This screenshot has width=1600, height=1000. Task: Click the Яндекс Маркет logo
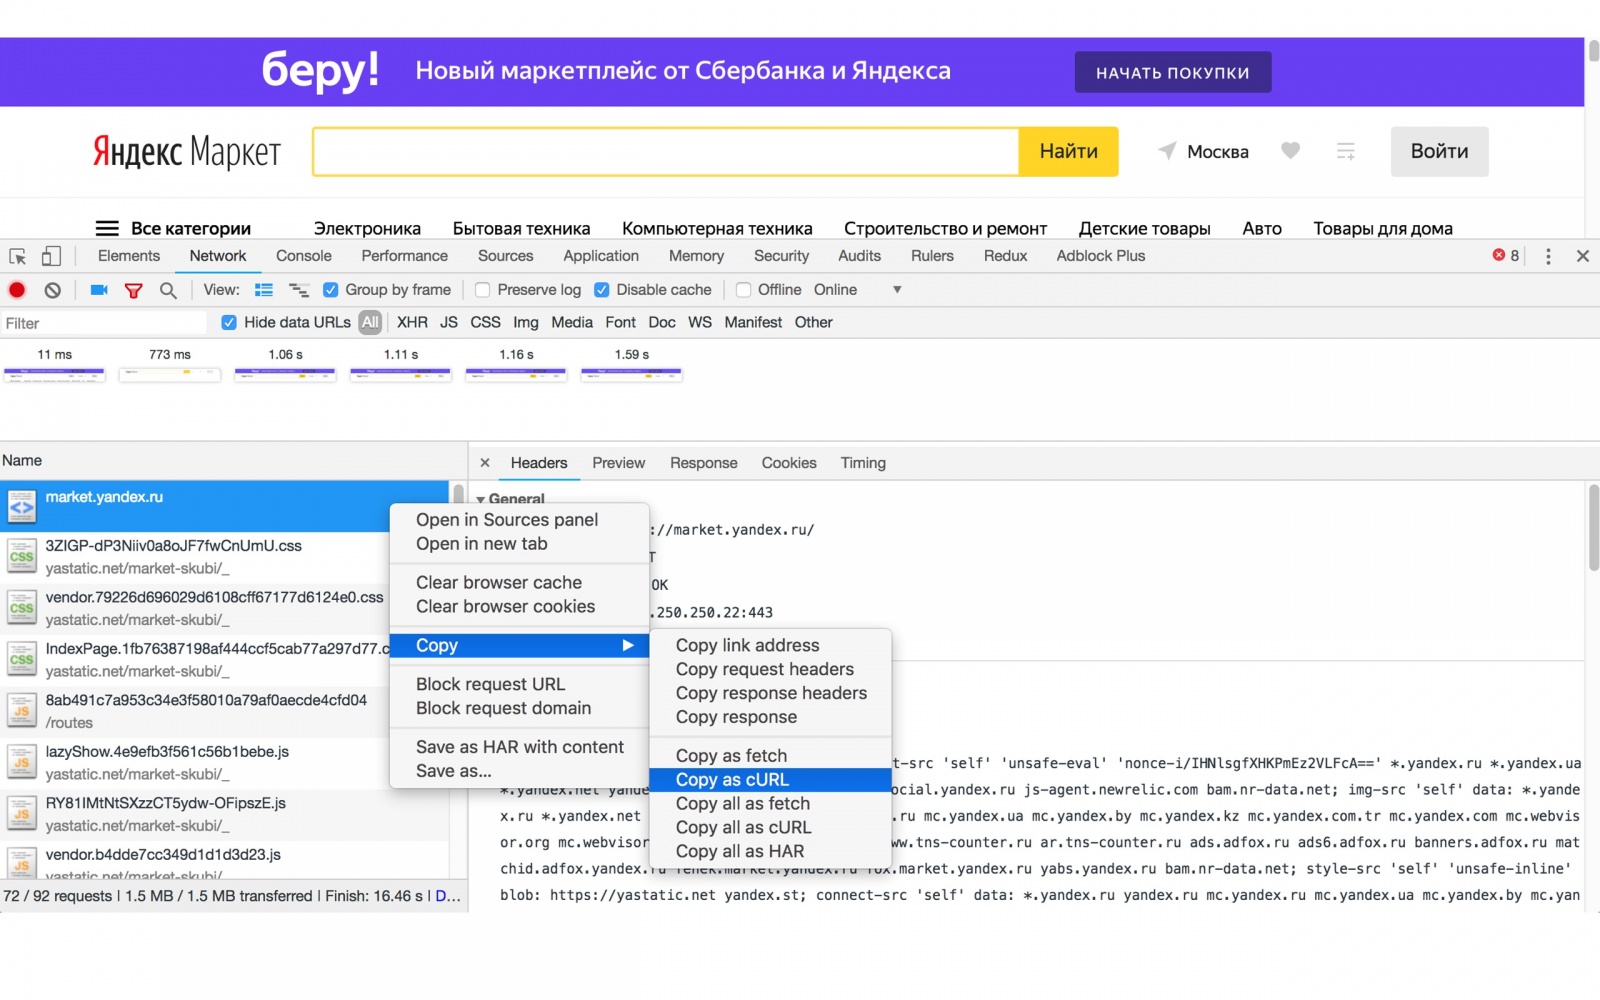pos(187,152)
